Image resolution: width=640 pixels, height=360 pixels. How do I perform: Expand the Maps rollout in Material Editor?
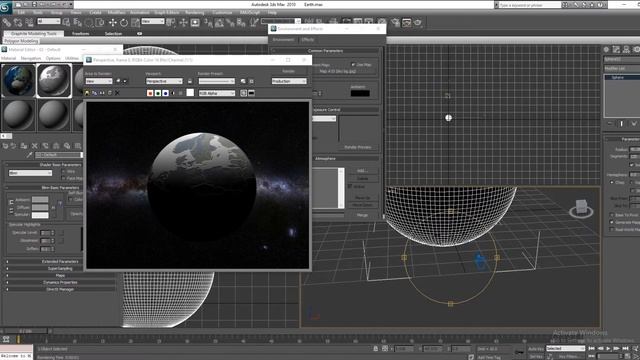click(x=60, y=276)
